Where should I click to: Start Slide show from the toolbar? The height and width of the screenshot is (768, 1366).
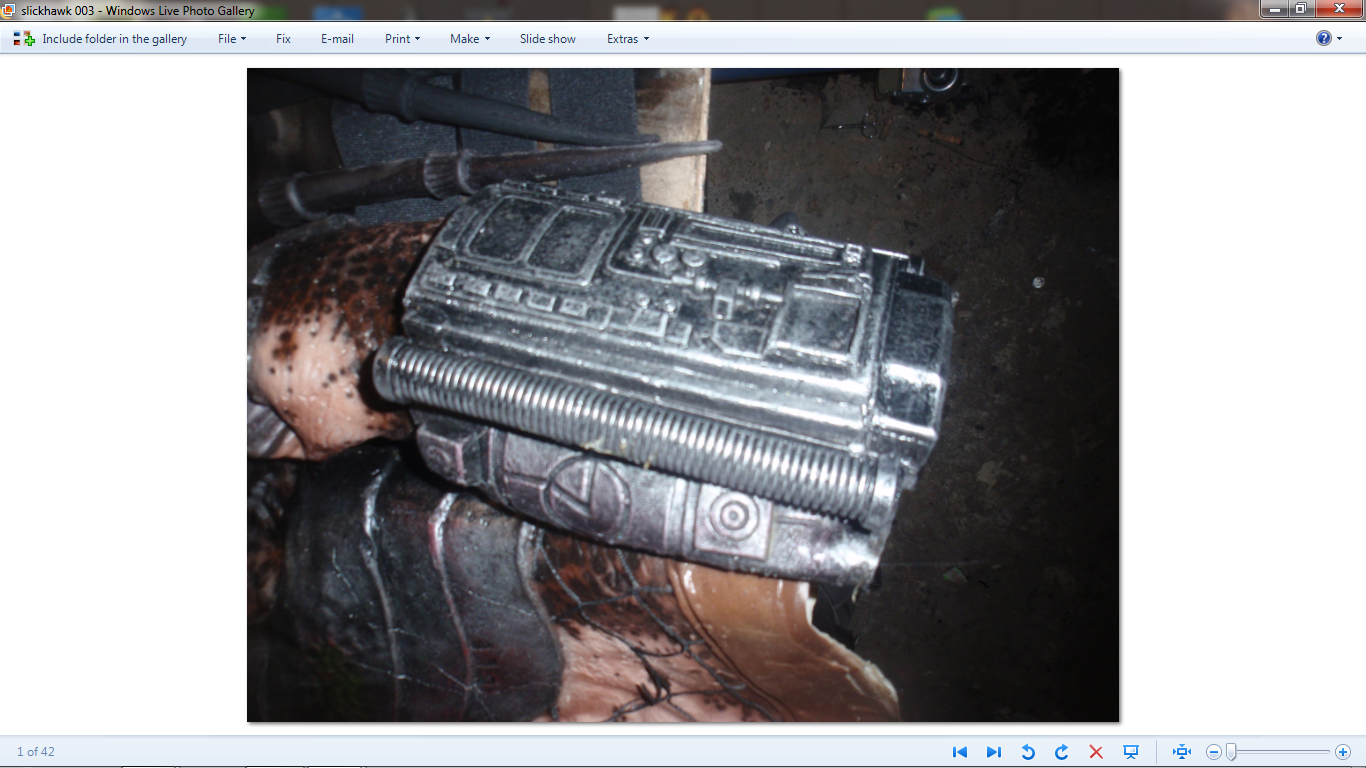pos(547,39)
